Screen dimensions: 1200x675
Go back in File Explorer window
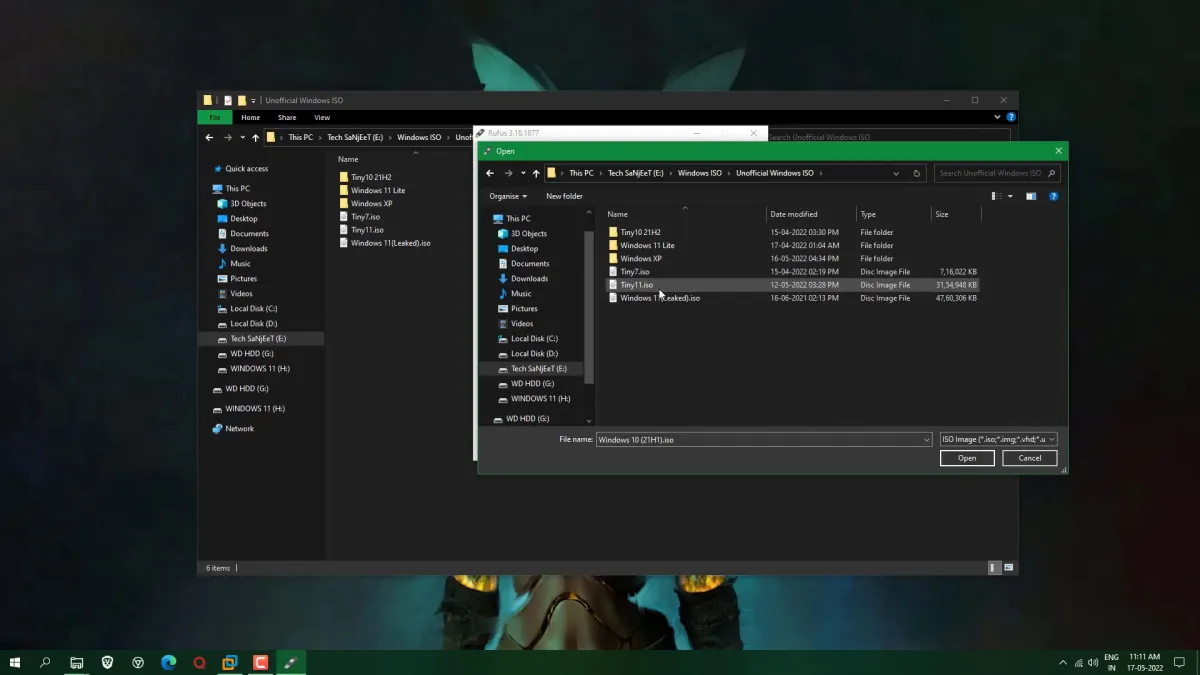coord(209,137)
